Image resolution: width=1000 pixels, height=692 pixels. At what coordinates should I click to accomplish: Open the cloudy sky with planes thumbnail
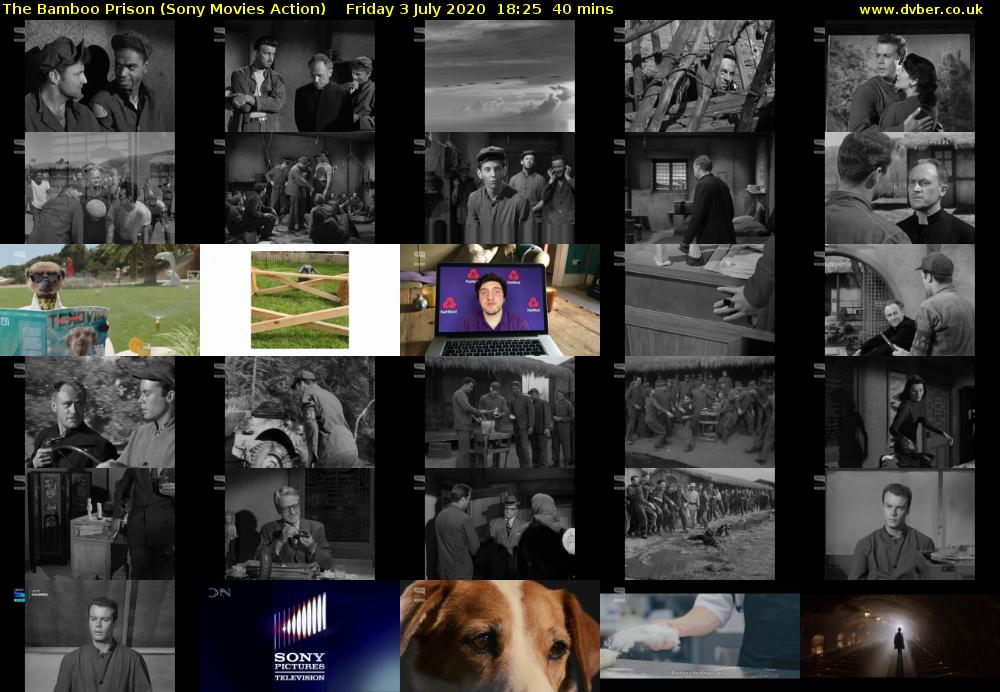500,76
